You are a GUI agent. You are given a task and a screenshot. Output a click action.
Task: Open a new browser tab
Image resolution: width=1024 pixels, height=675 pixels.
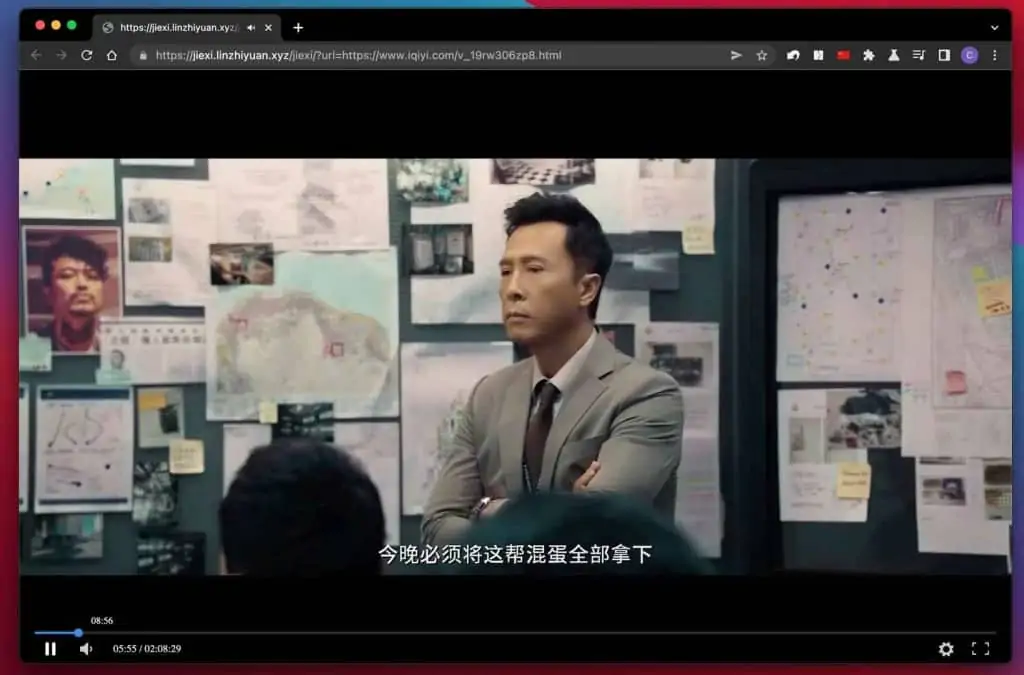(x=297, y=27)
